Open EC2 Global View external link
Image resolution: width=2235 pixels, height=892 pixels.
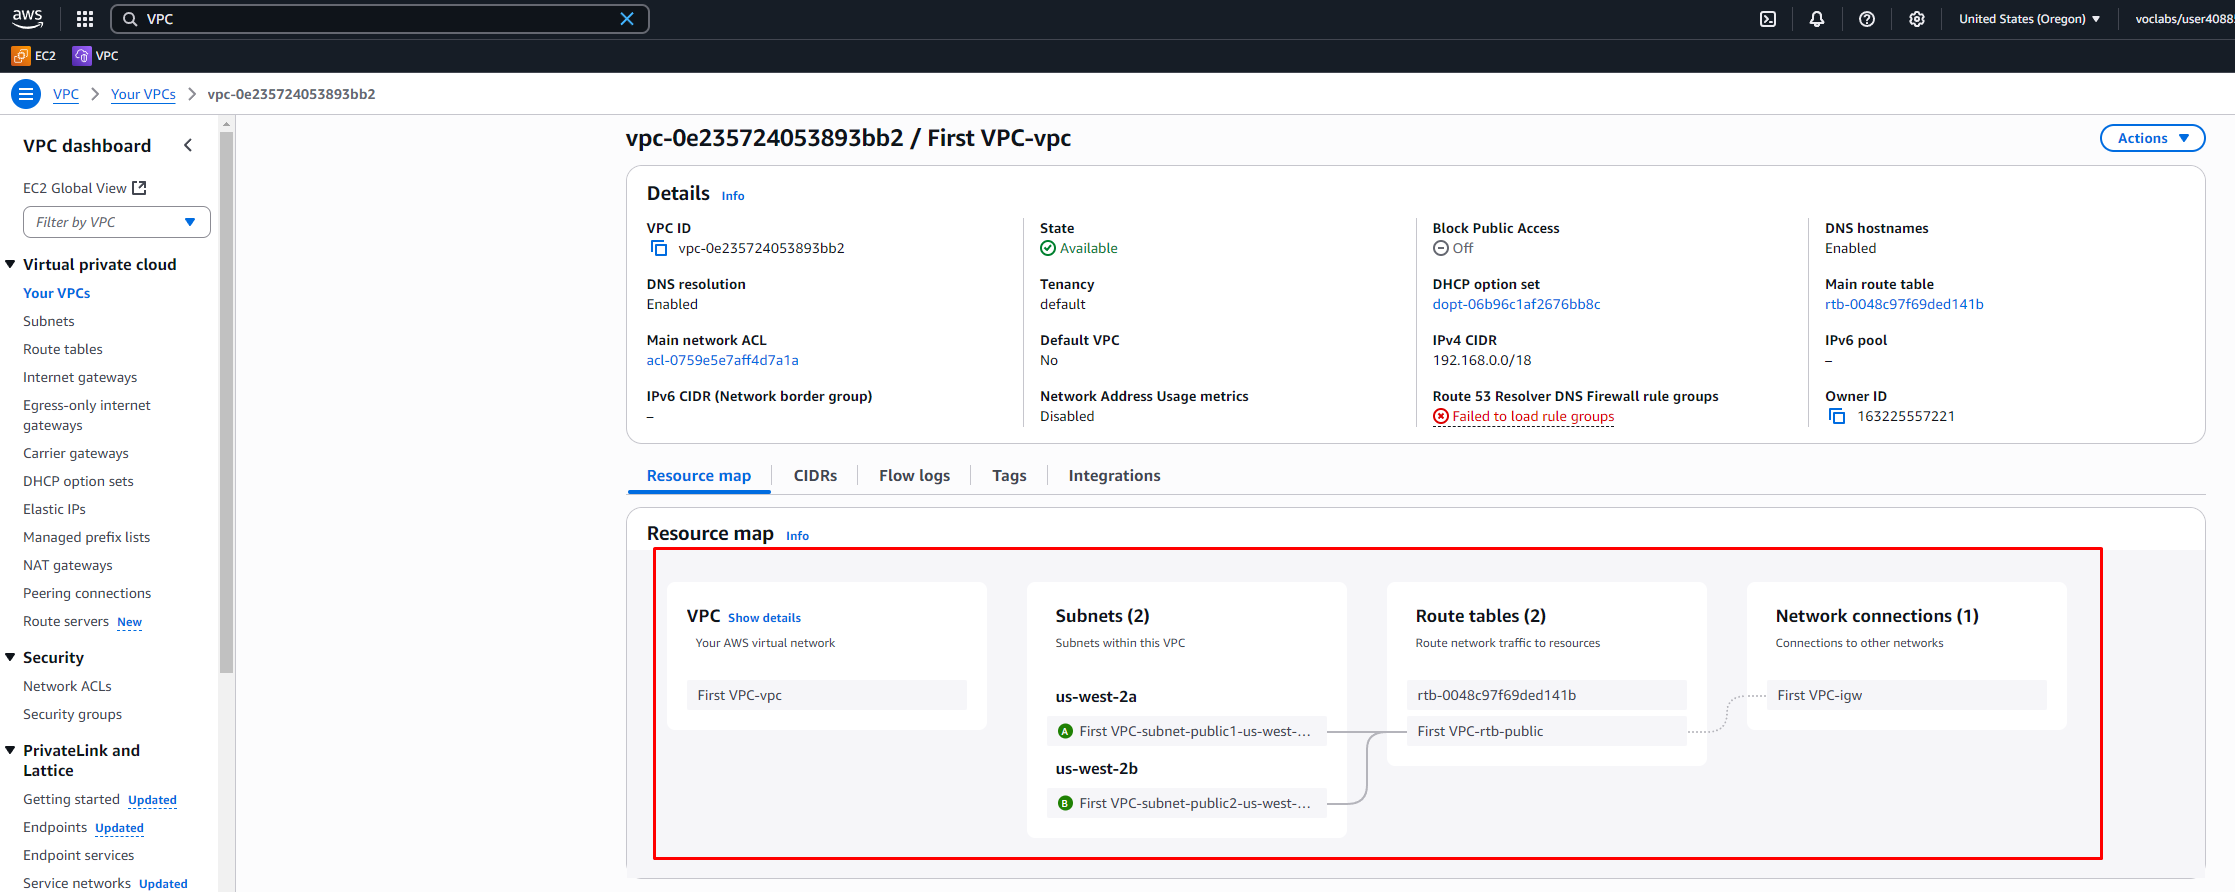point(85,188)
